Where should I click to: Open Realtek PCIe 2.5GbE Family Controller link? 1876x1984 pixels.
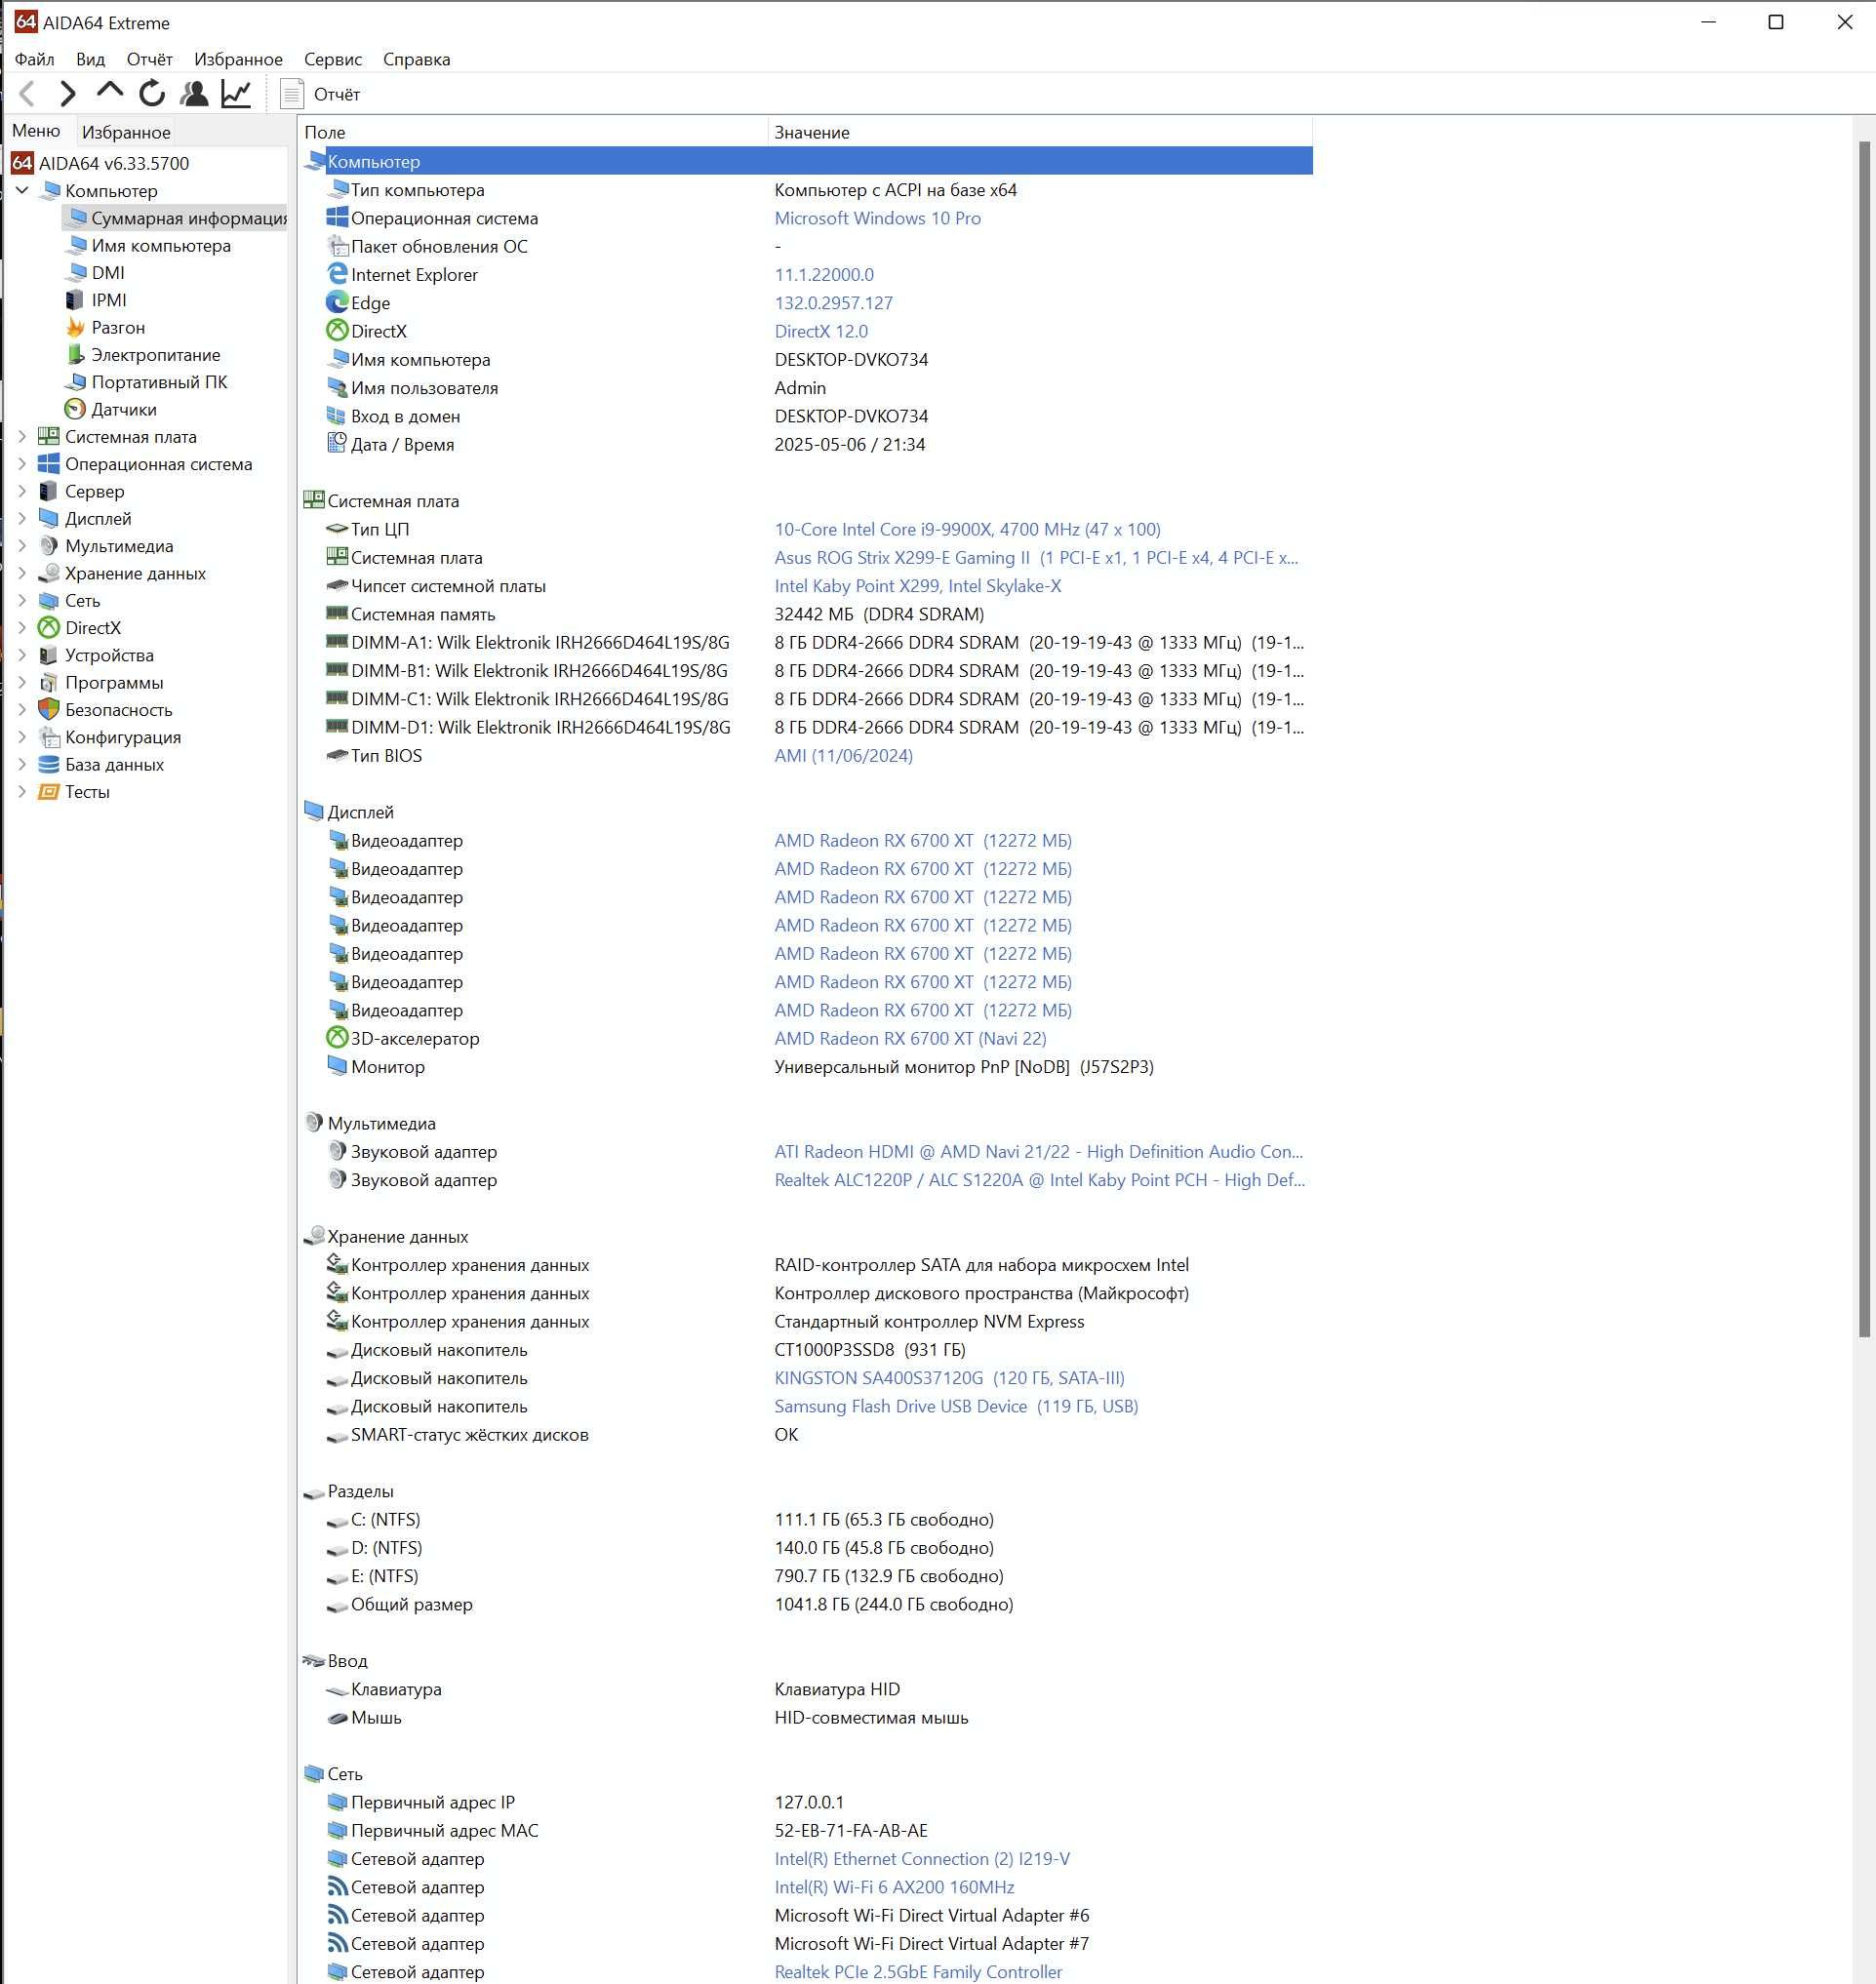[918, 1972]
